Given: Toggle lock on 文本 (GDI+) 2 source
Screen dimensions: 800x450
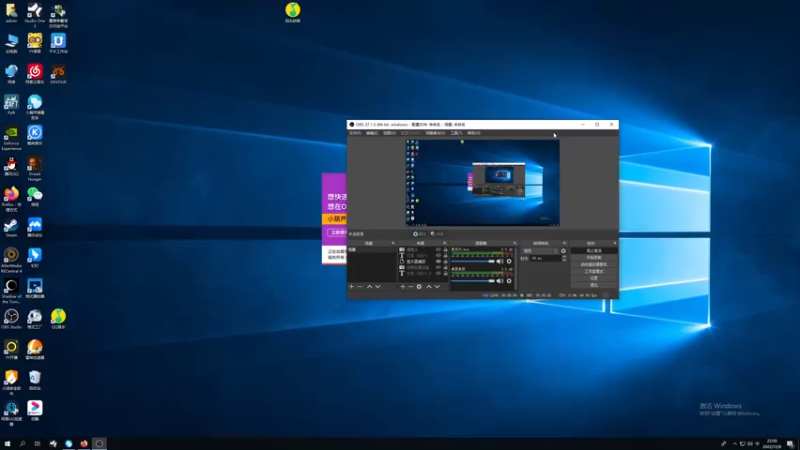Looking at the screenshot, I should point(445,273).
